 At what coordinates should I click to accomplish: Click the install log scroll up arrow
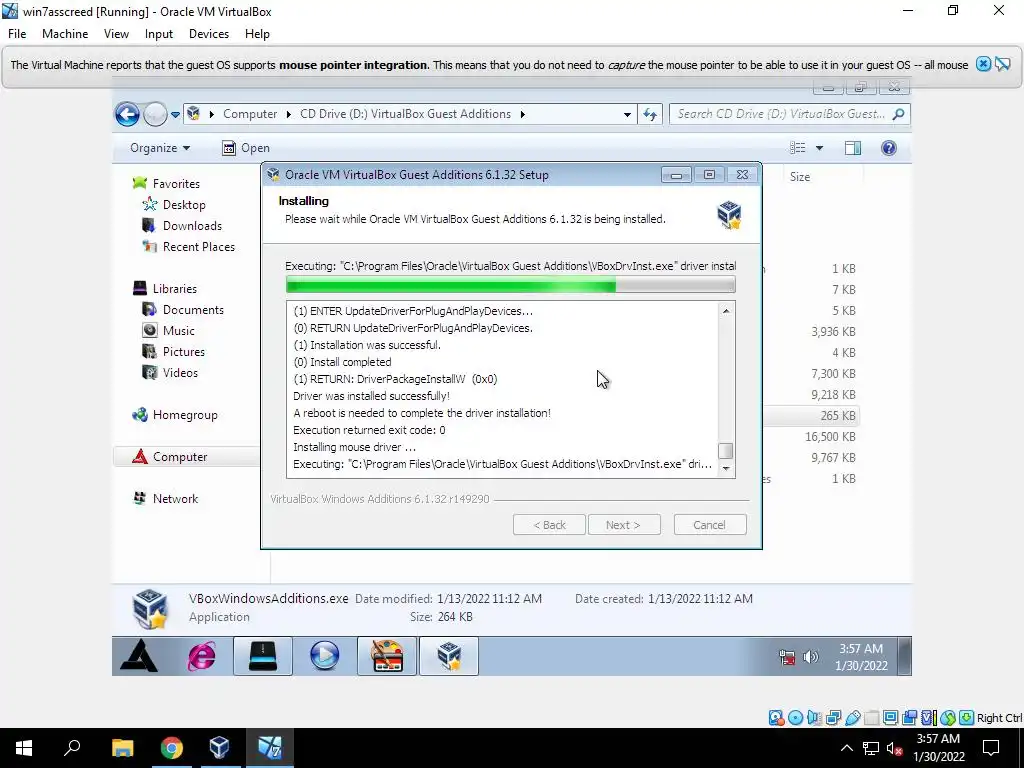click(x=726, y=311)
